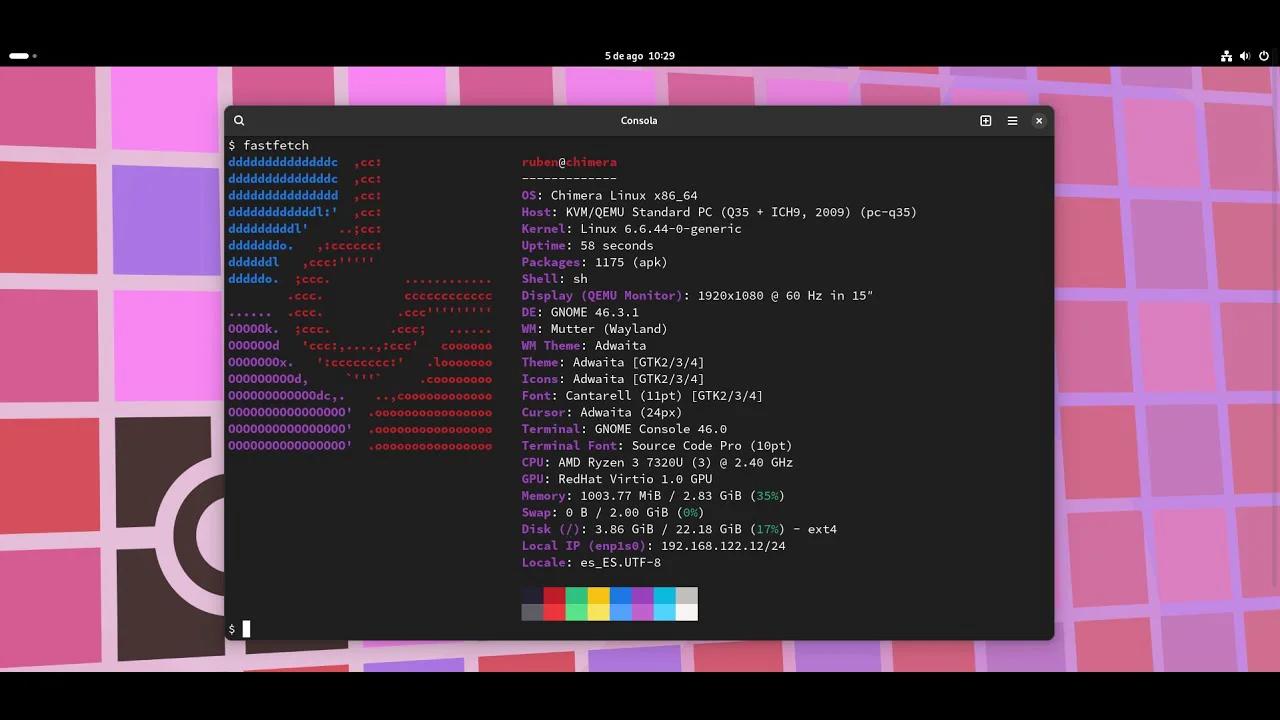Open the Console hamburger menu
Viewport: 1280px width, 720px height.
click(x=1012, y=120)
